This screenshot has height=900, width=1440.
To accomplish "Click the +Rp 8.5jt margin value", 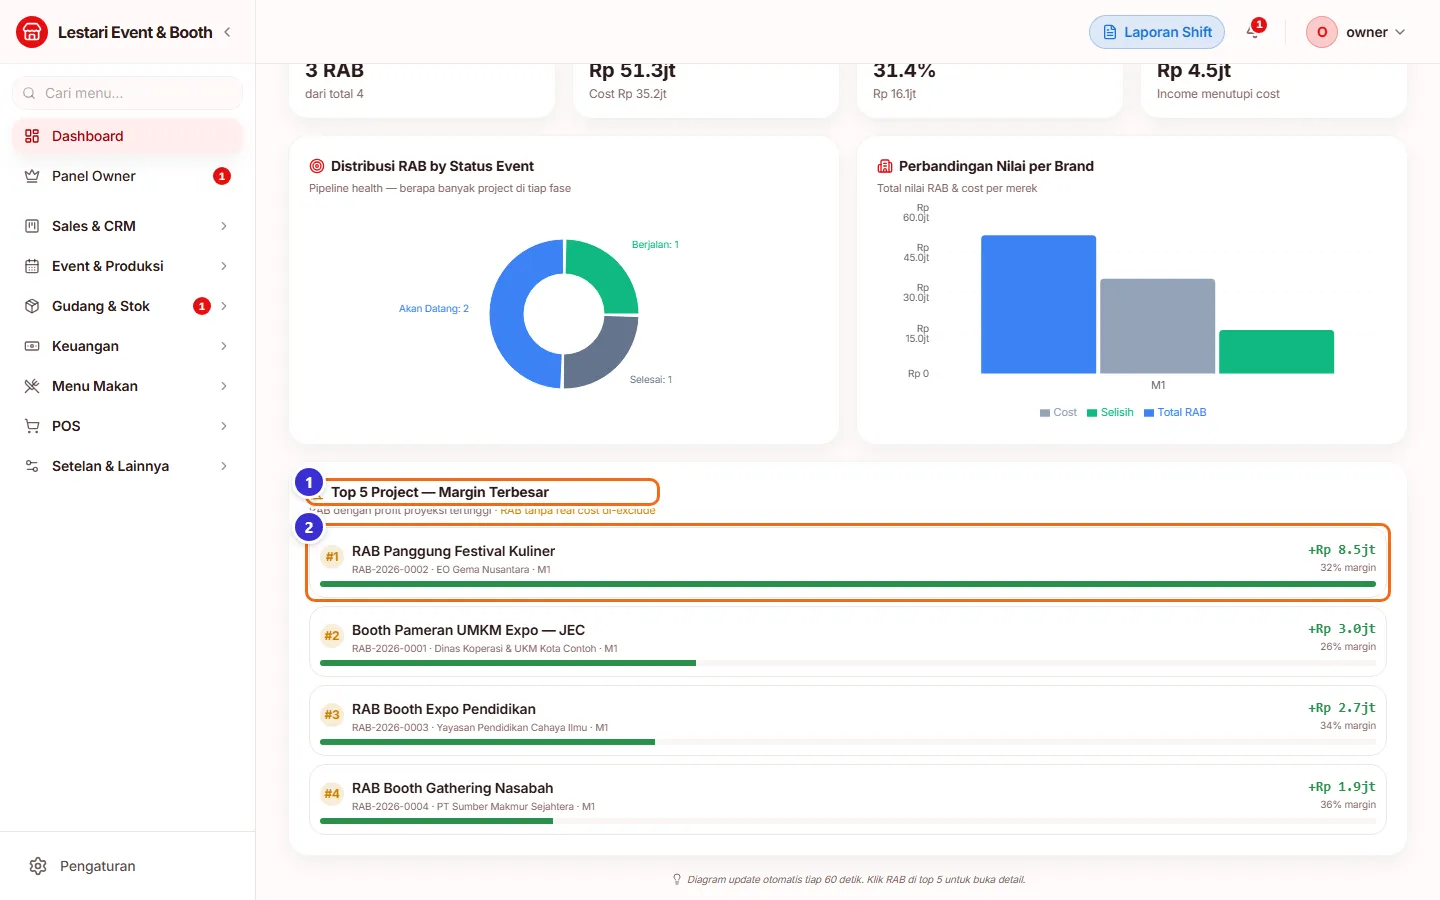I will (x=1342, y=550).
